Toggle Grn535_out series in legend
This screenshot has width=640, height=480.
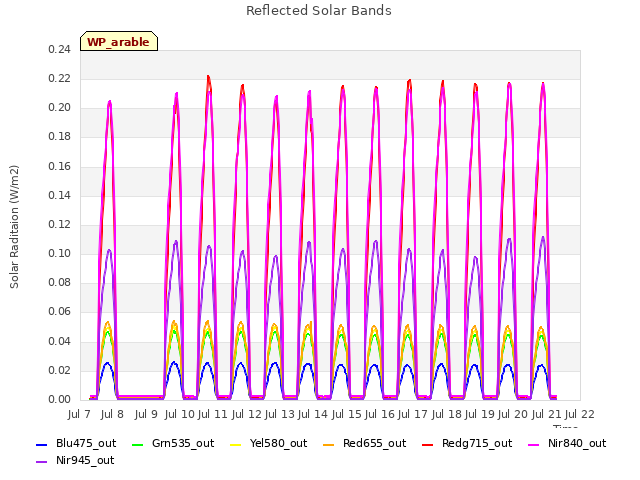tap(173, 443)
